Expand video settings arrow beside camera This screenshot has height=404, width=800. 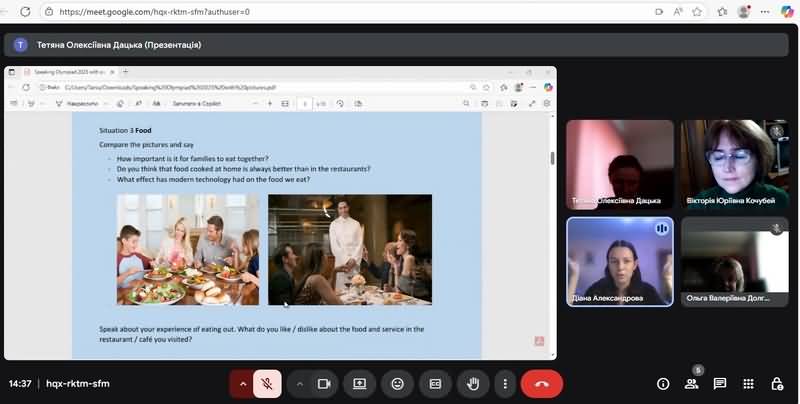pos(300,383)
